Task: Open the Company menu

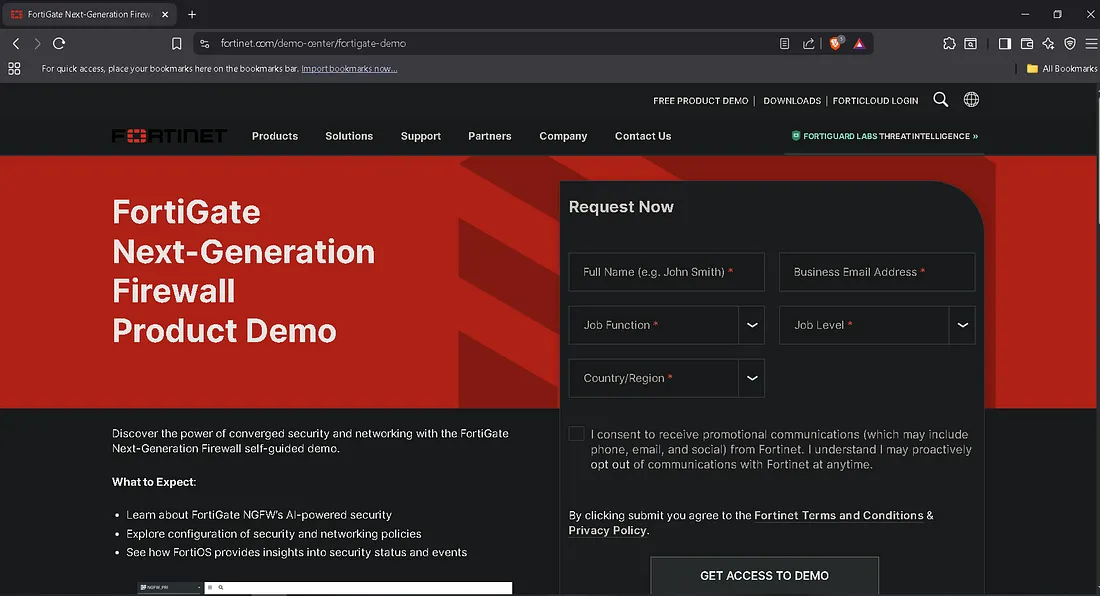Action: coord(563,136)
